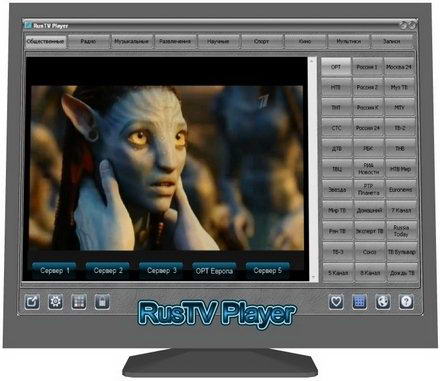Close the RusTV Player window
Viewport: 440px width, 381px height.
pyautogui.click(x=412, y=25)
